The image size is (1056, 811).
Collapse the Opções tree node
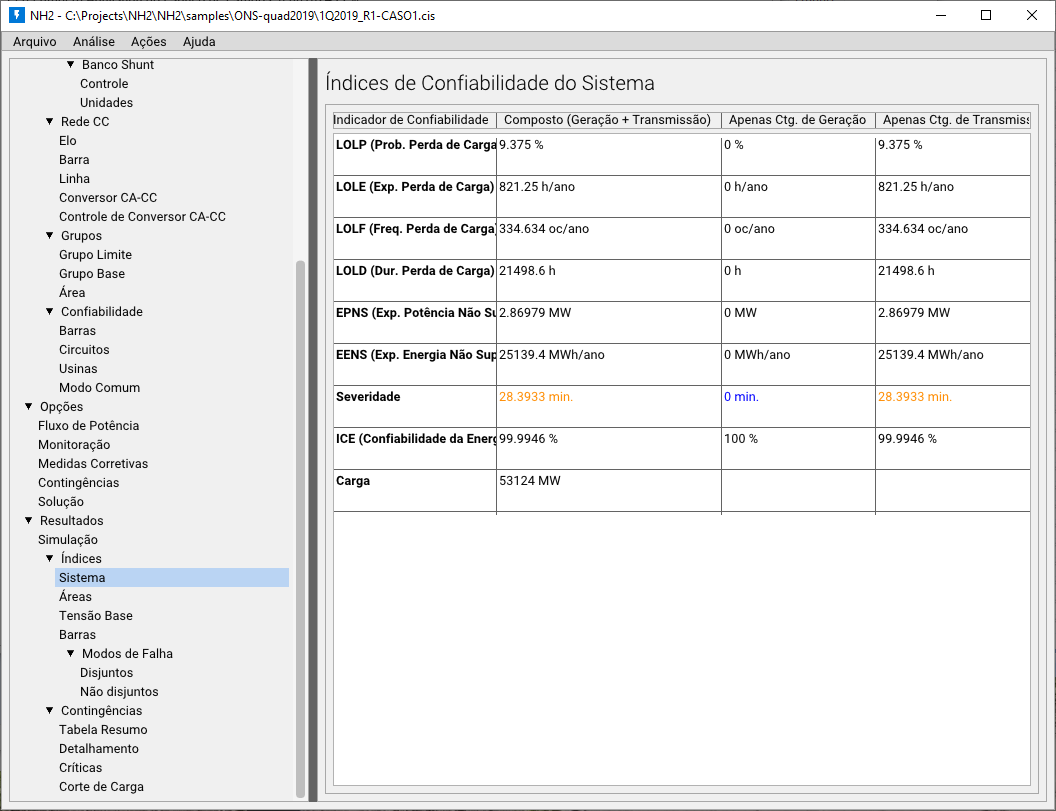click(29, 407)
